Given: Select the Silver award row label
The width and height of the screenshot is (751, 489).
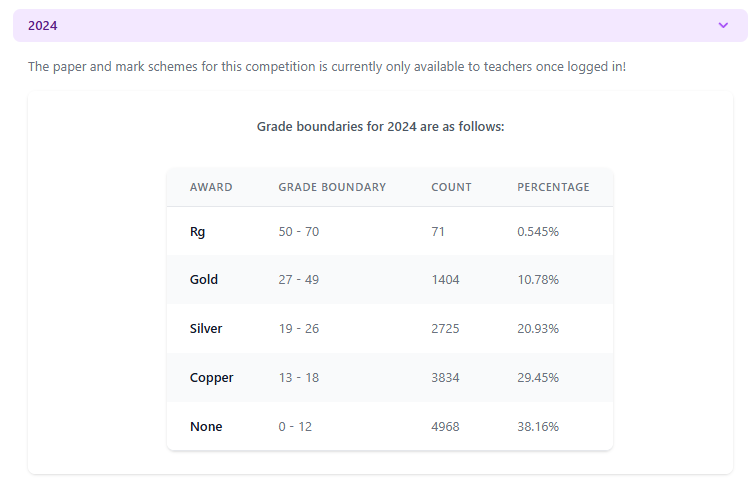Looking at the screenshot, I should (x=206, y=329).
